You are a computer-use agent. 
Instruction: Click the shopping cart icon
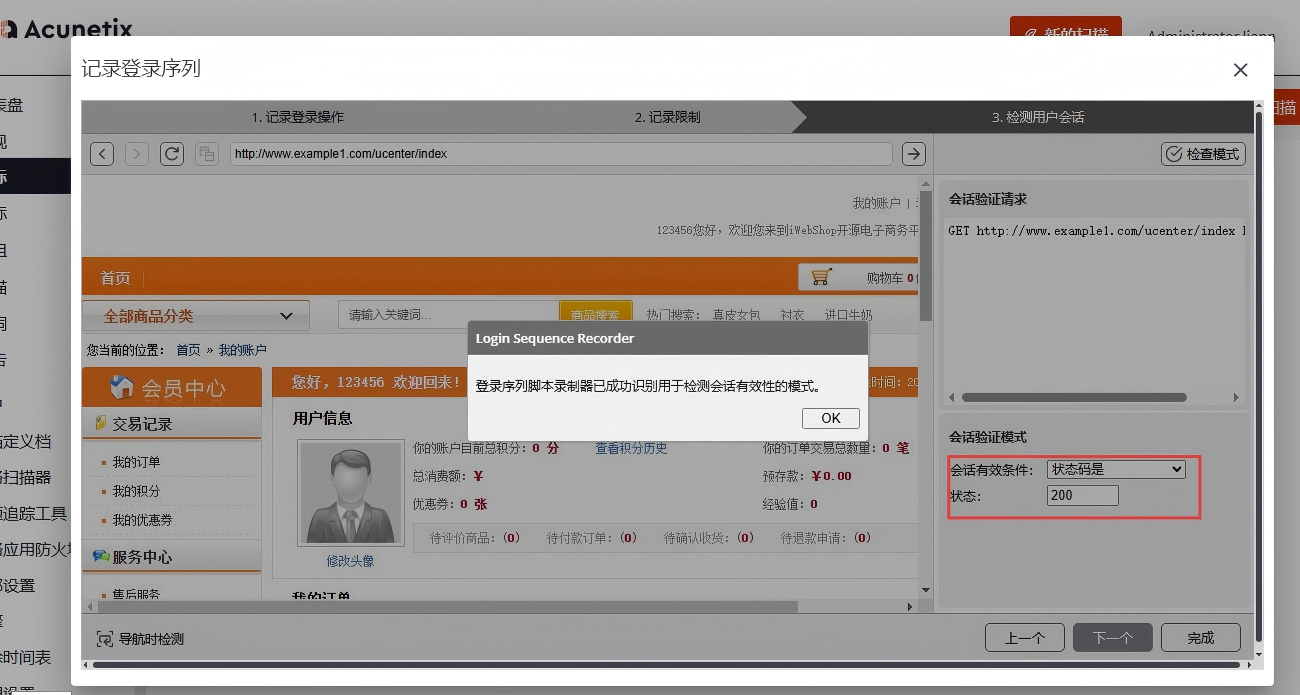click(821, 277)
